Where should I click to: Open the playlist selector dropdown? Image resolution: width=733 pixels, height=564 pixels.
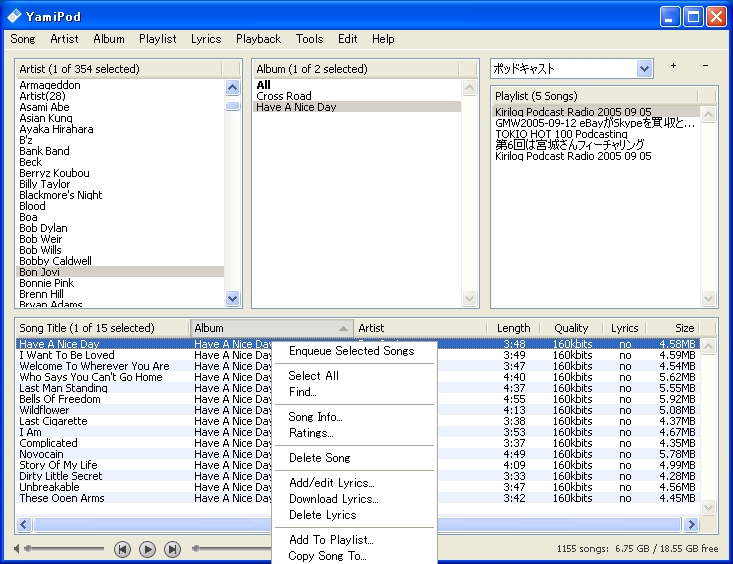click(645, 69)
